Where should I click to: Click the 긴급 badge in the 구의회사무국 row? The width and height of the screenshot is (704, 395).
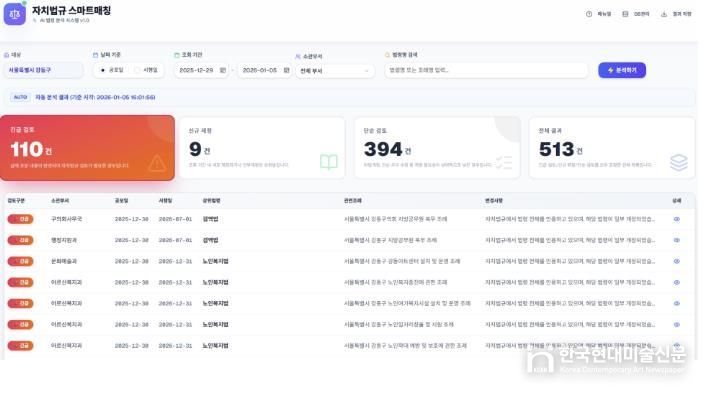(20, 219)
